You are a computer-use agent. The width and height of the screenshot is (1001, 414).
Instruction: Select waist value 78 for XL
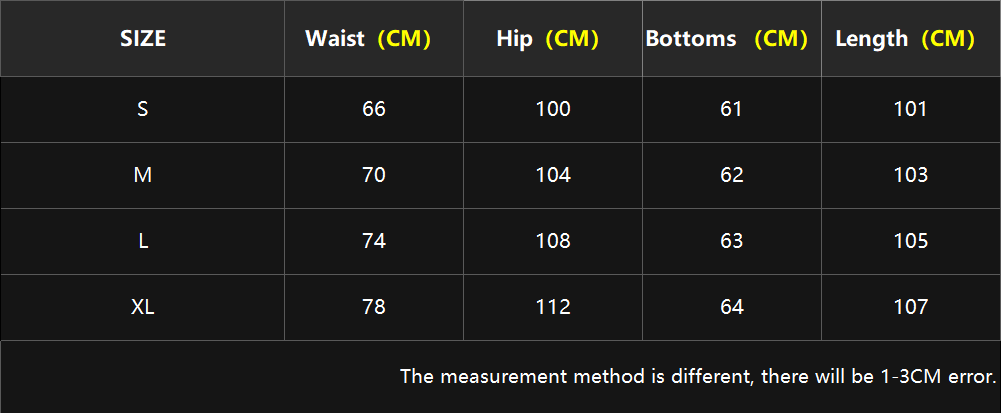[373, 307]
